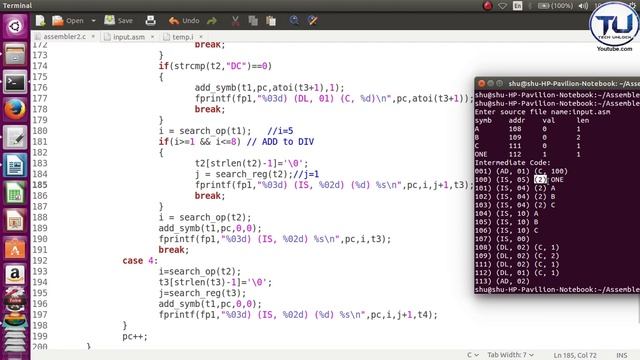The height and width of the screenshot is (360, 640).
Task: Click on code line "pc++;"
Action: coord(135,337)
